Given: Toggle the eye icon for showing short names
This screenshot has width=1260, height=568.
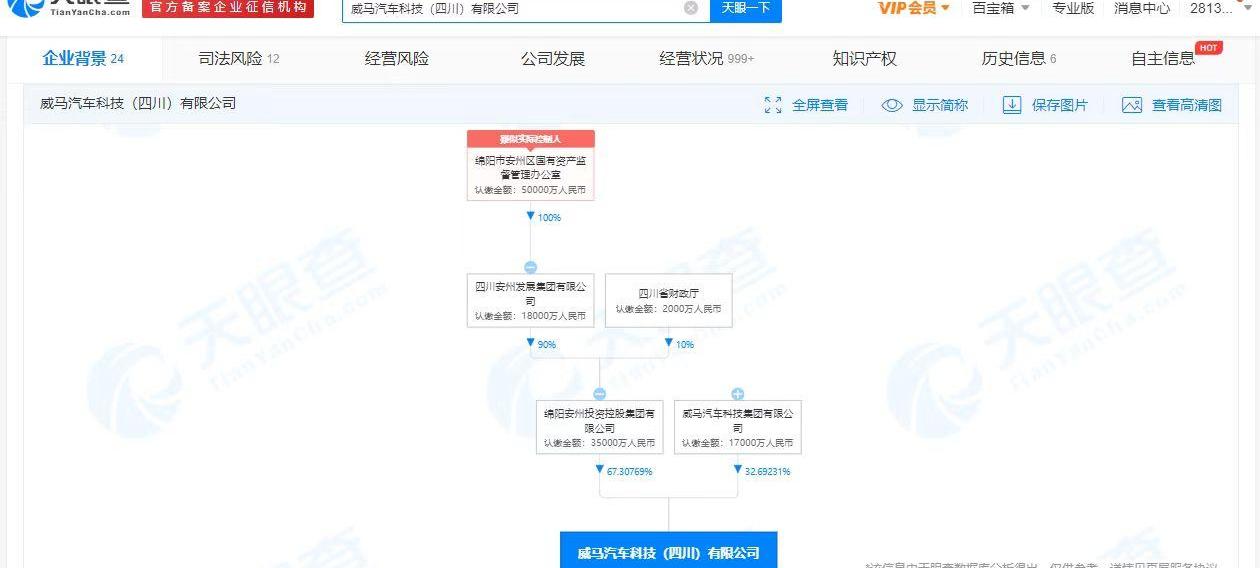Looking at the screenshot, I should 892,105.
